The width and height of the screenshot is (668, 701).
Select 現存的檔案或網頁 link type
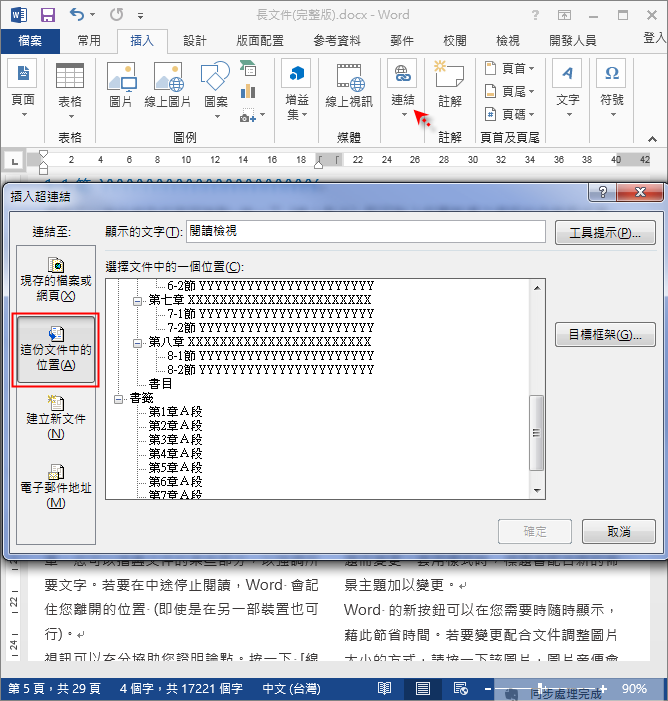[56, 280]
